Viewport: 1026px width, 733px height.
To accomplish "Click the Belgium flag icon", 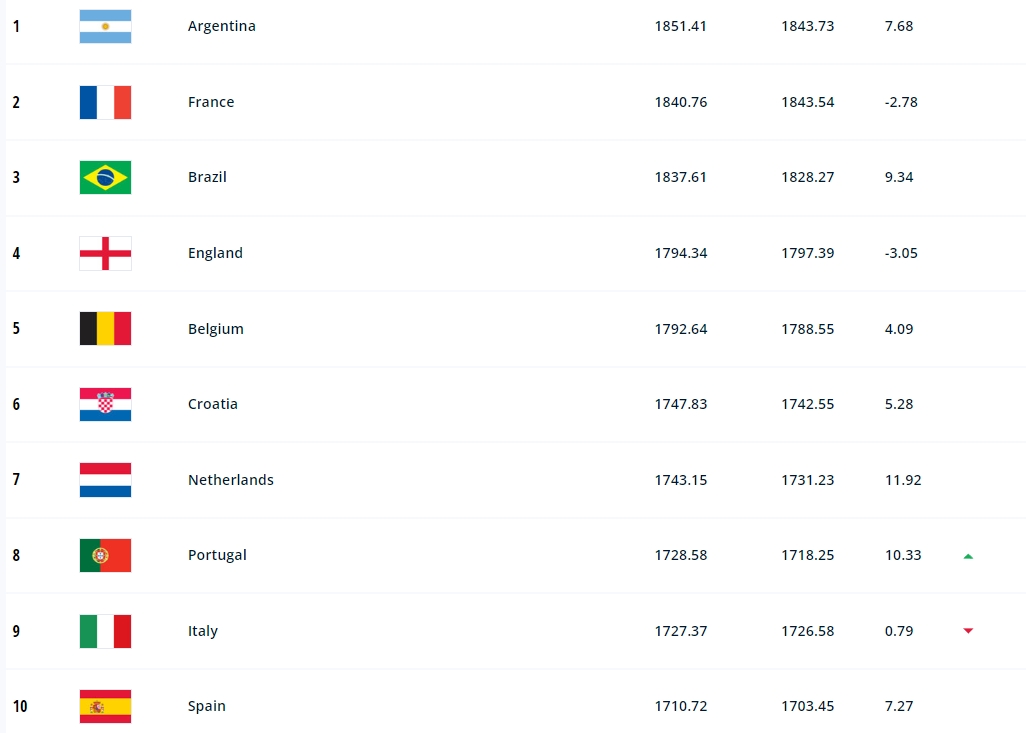I will 105,329.
